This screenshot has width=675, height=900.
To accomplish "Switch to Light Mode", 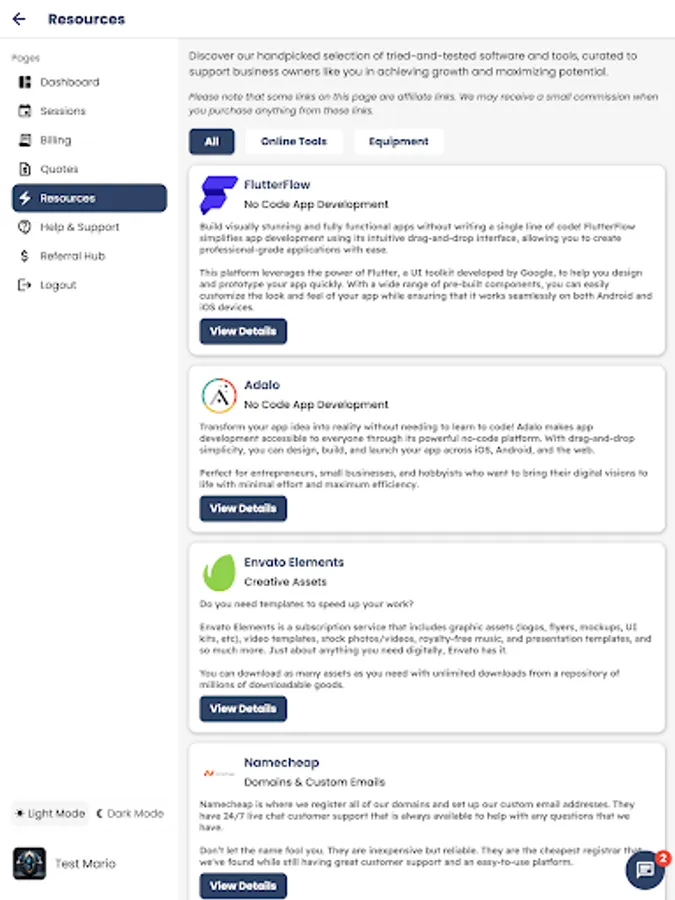I will (x=48, y=813).
